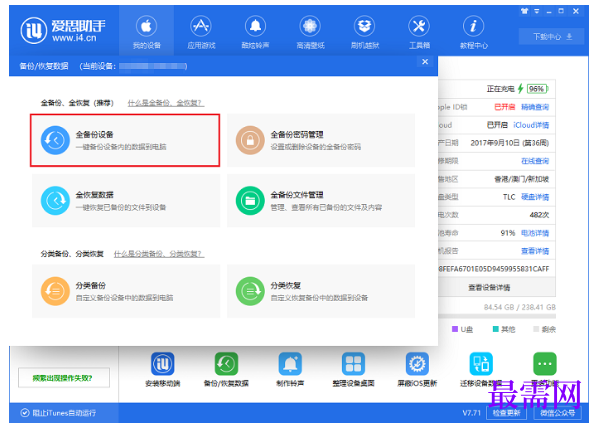The image size is (600, 426).
Task: Open 什么是分类备份、分类恢复 help link
Action: click(x=159, y=254)
